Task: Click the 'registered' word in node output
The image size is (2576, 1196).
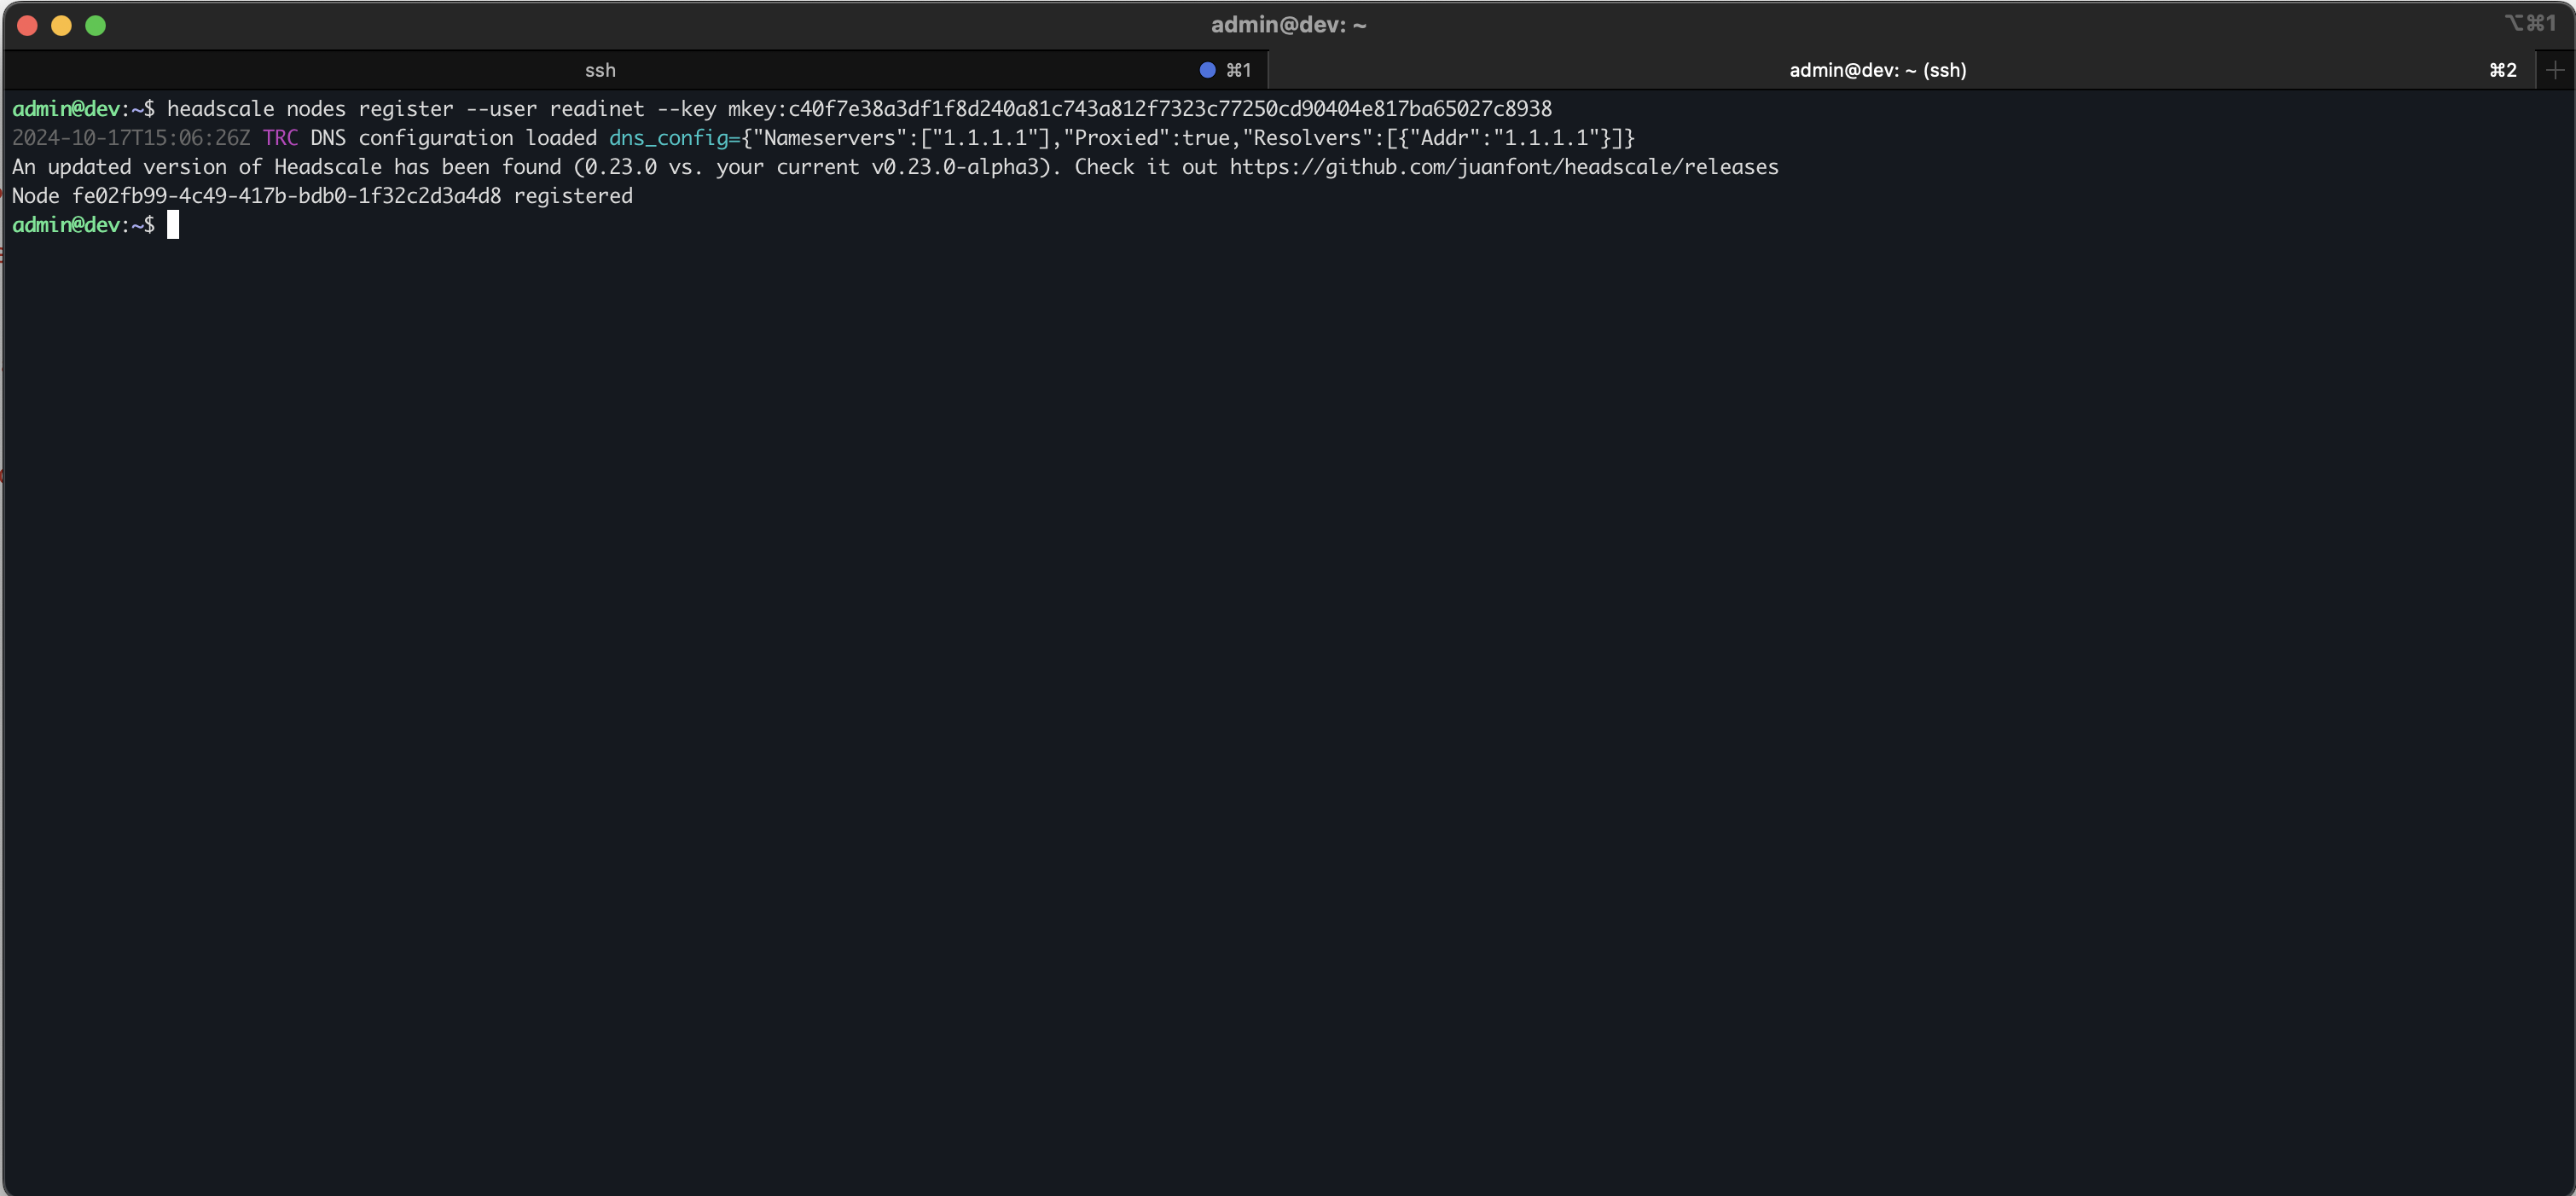Action: point(573,196)
